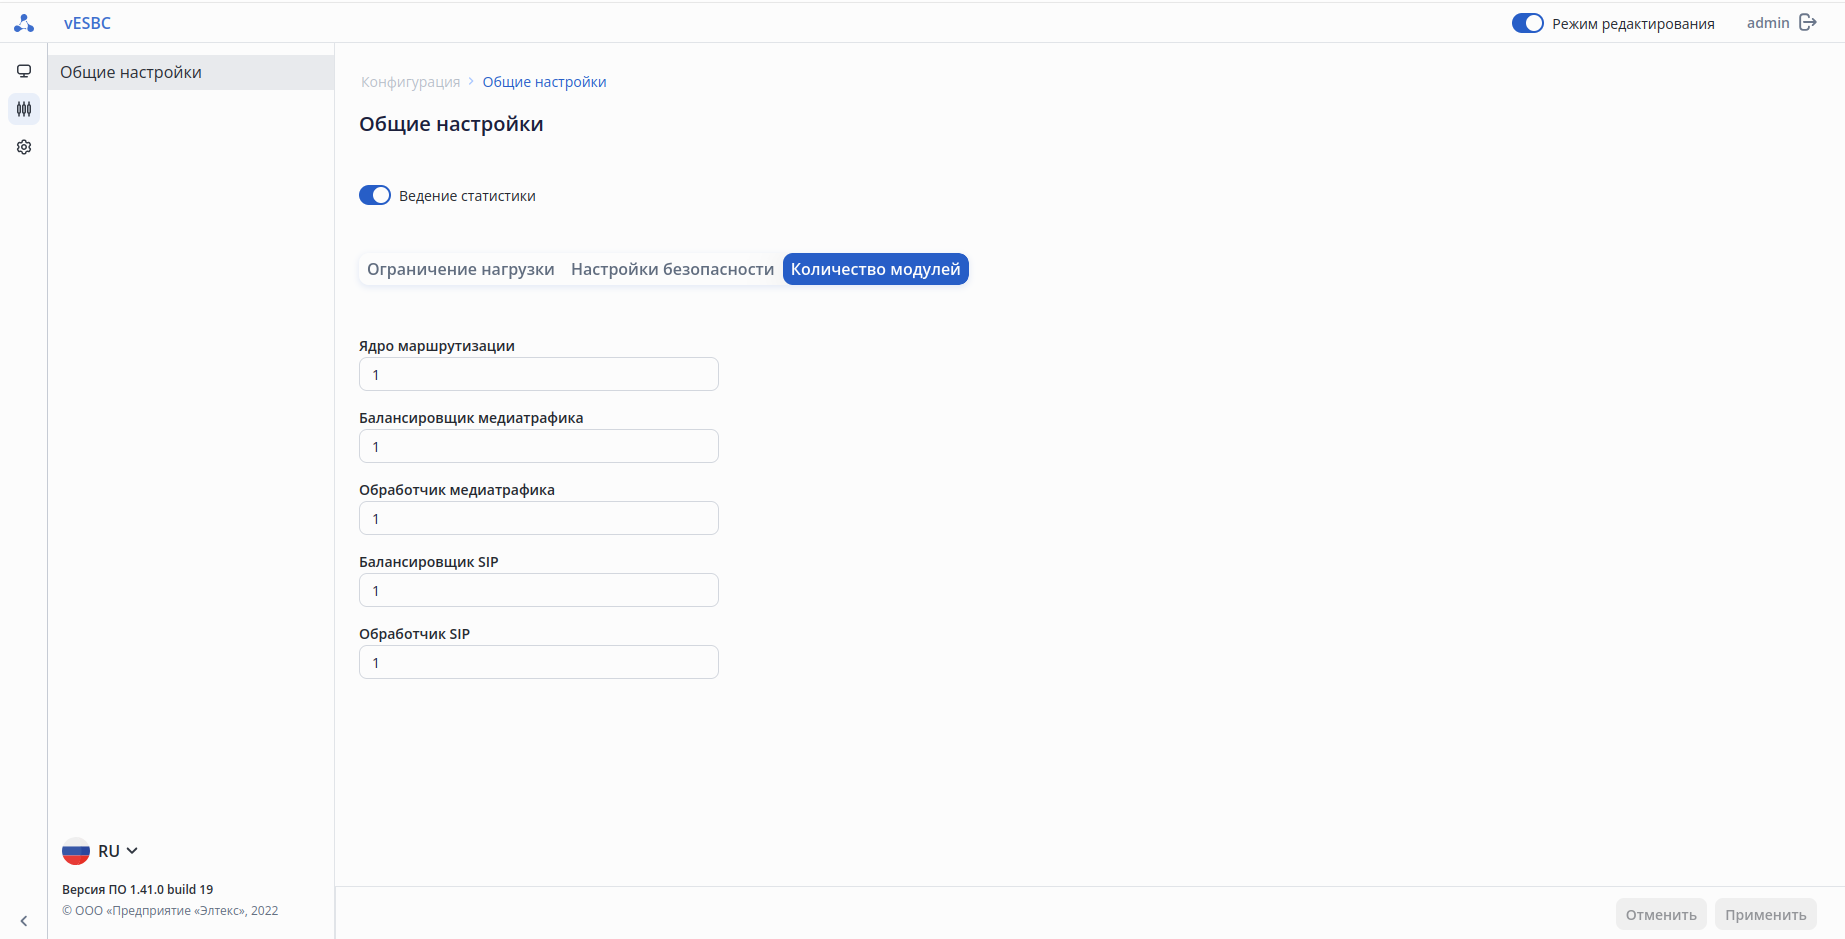This screenshot has height=939, width=1845.
Task: Click the Применить button
Action: (1766, 914)
